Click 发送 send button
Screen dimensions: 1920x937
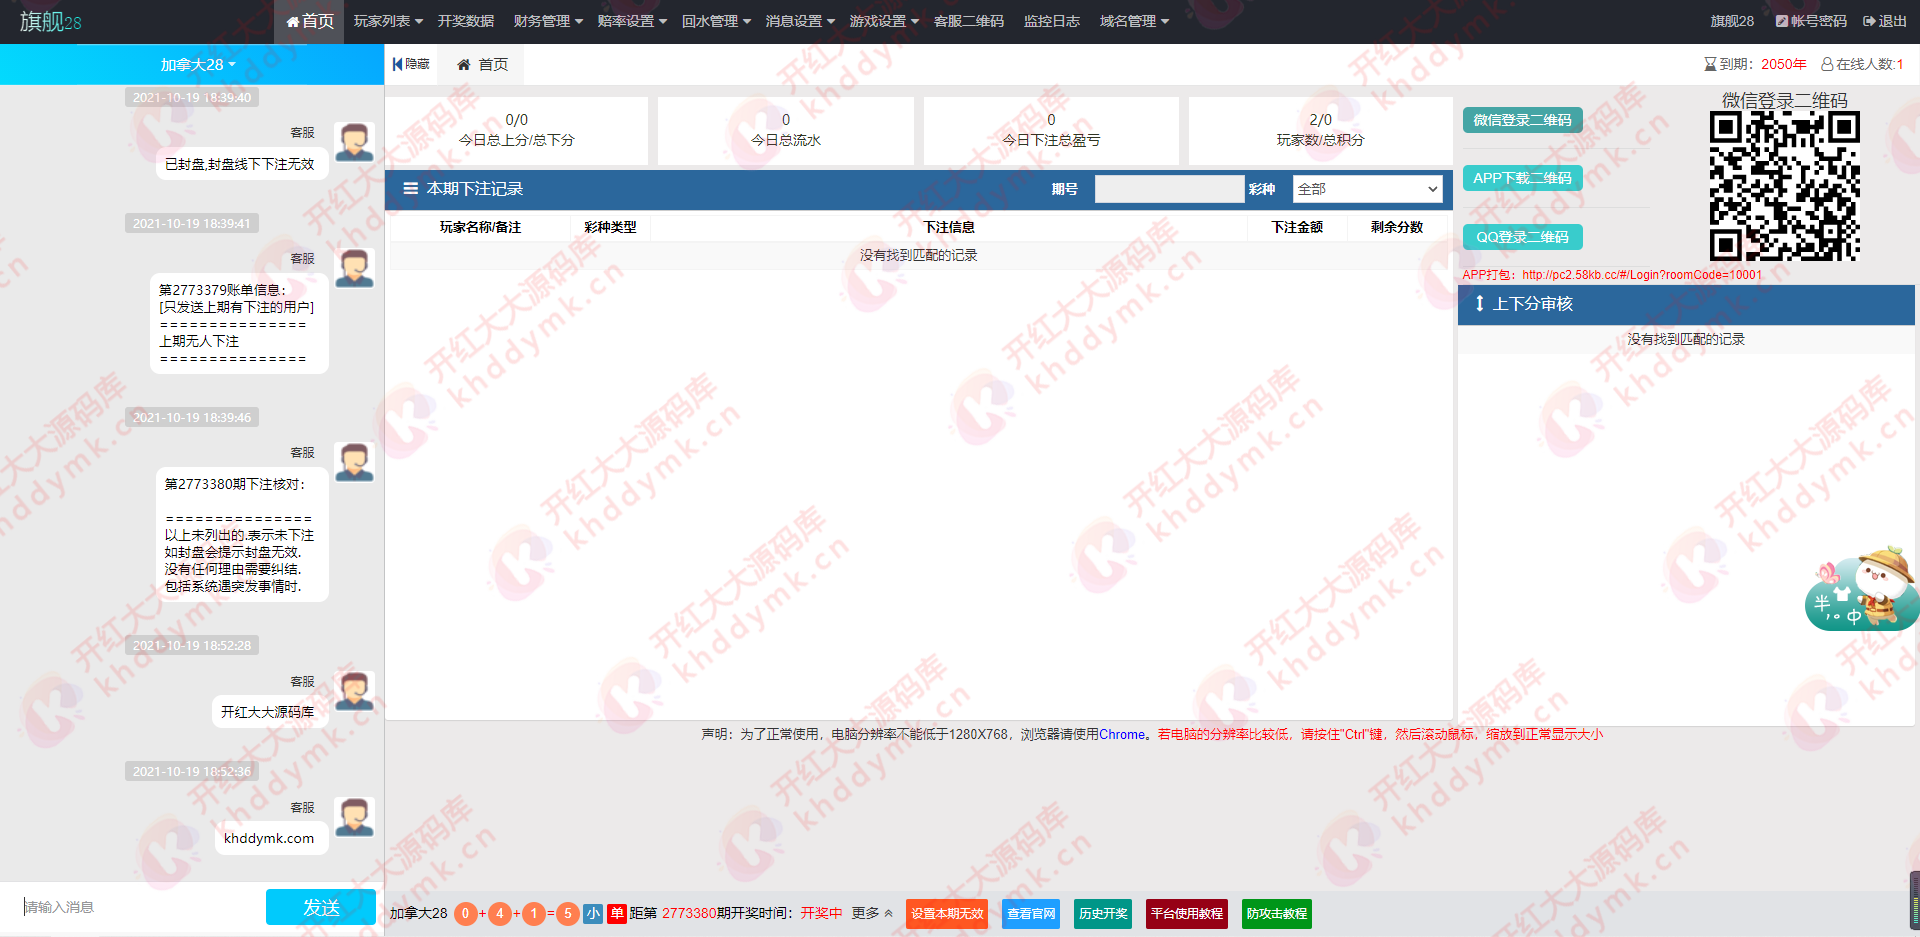(321, 907)
